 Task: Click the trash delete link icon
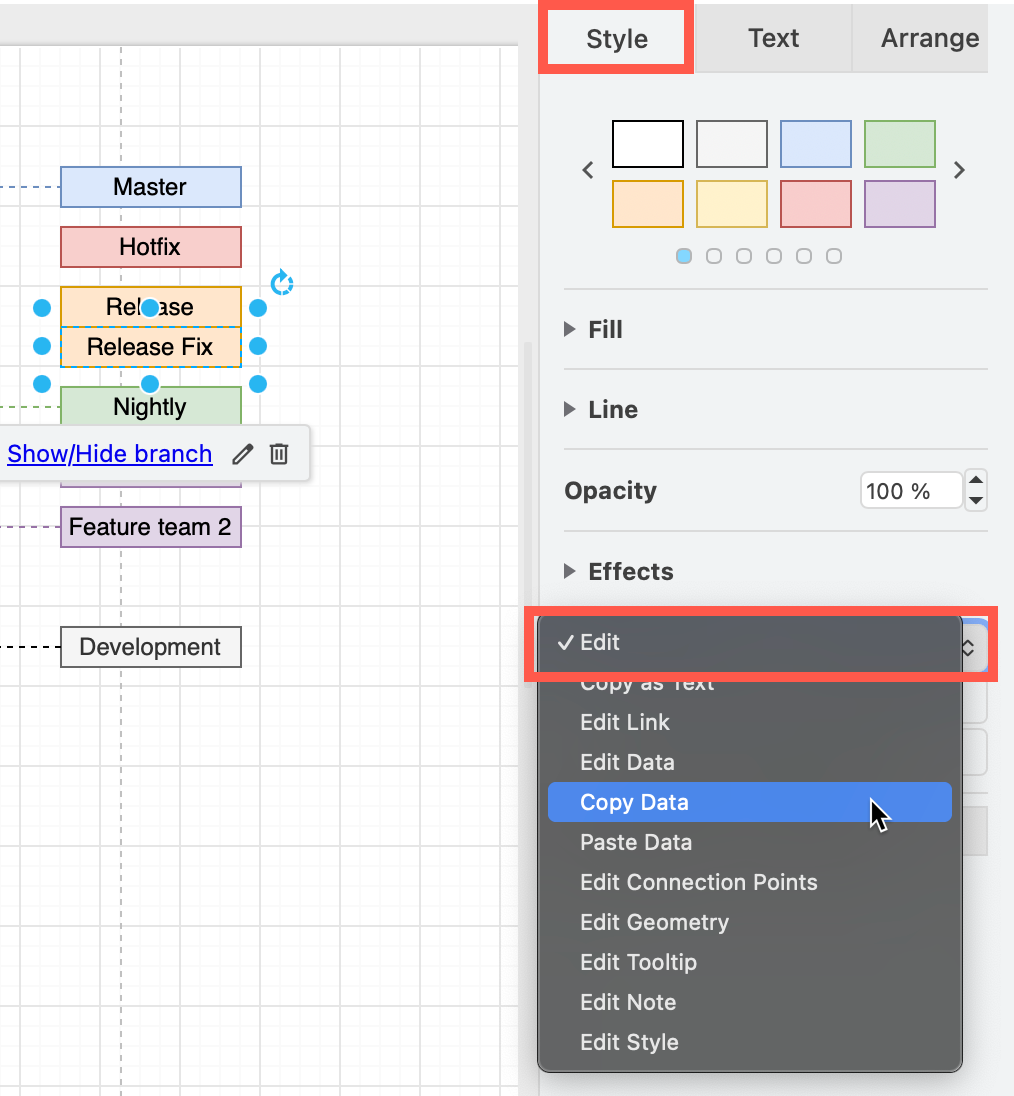(279, 454)
